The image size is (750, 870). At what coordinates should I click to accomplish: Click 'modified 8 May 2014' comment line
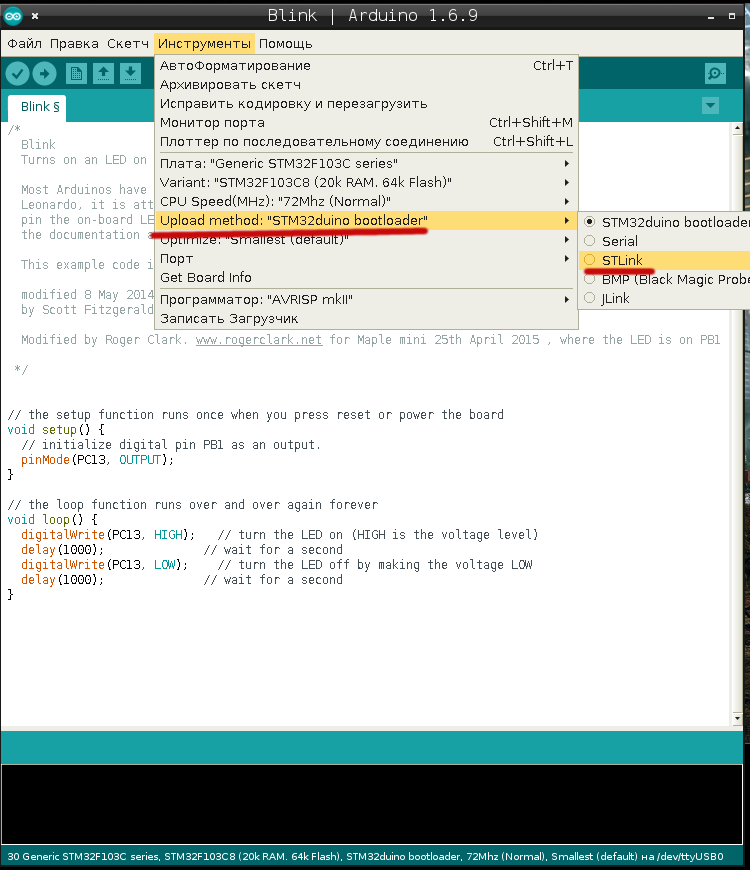coord(87,295)
